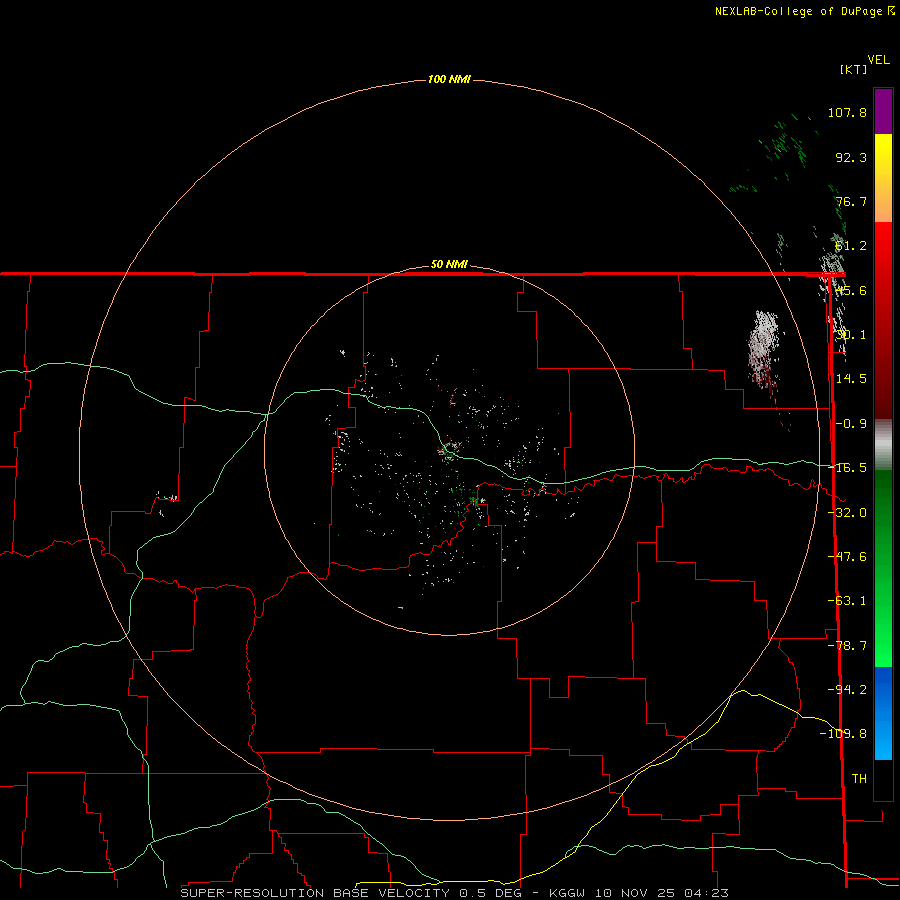Click the KGGW 10 NOV 25 04:23 timestamp
Image resolution: width=900 pixels, height=900 pixels.
639,893
